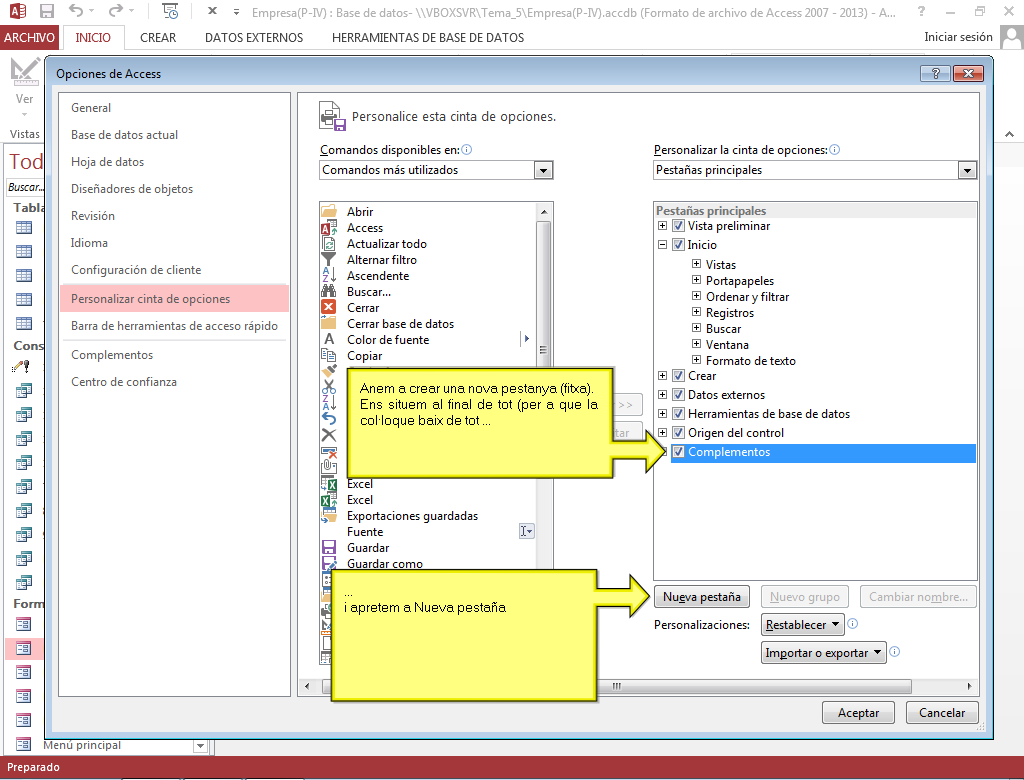Open the Restablecer dropdown button
Screen dimensions: 1024x780
tap(803, 625)
